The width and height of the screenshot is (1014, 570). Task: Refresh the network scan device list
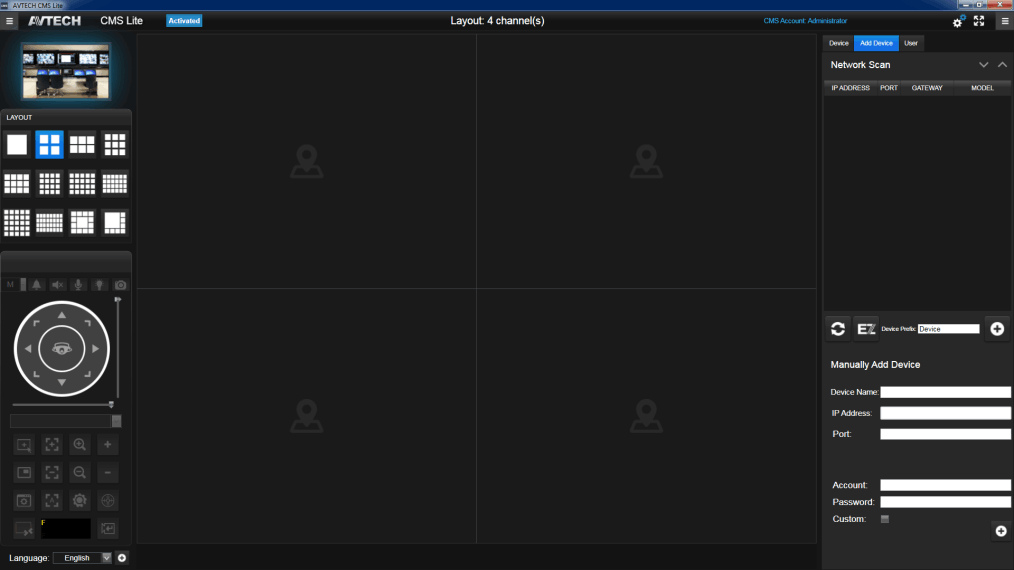(x=838, y=329)
